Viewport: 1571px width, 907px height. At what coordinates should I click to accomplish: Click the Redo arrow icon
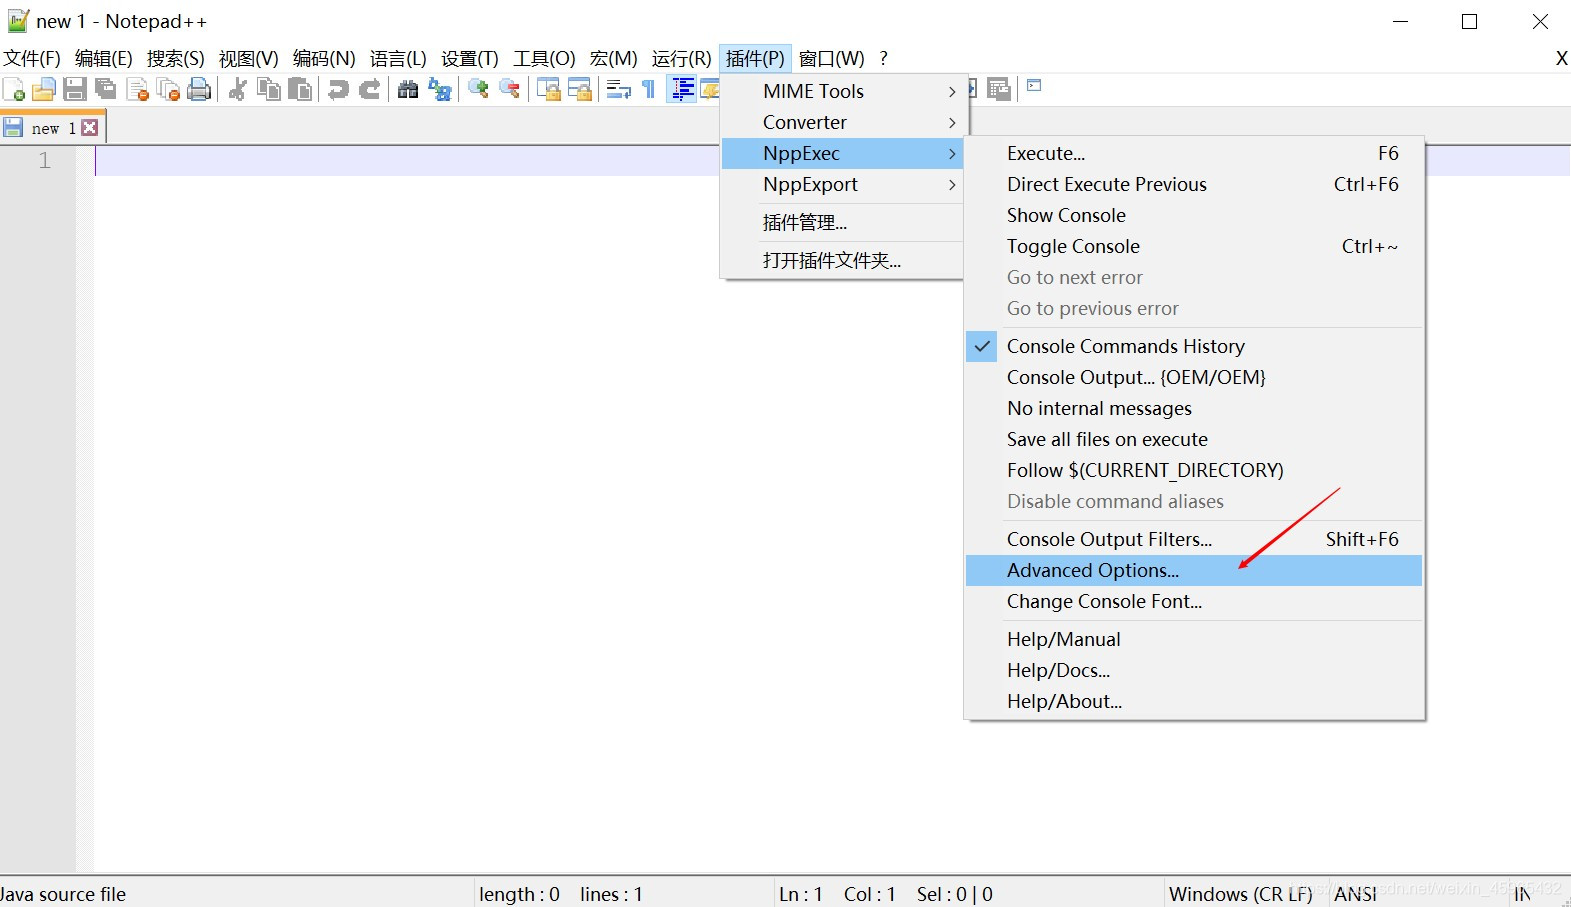click(x=369, y=89)
